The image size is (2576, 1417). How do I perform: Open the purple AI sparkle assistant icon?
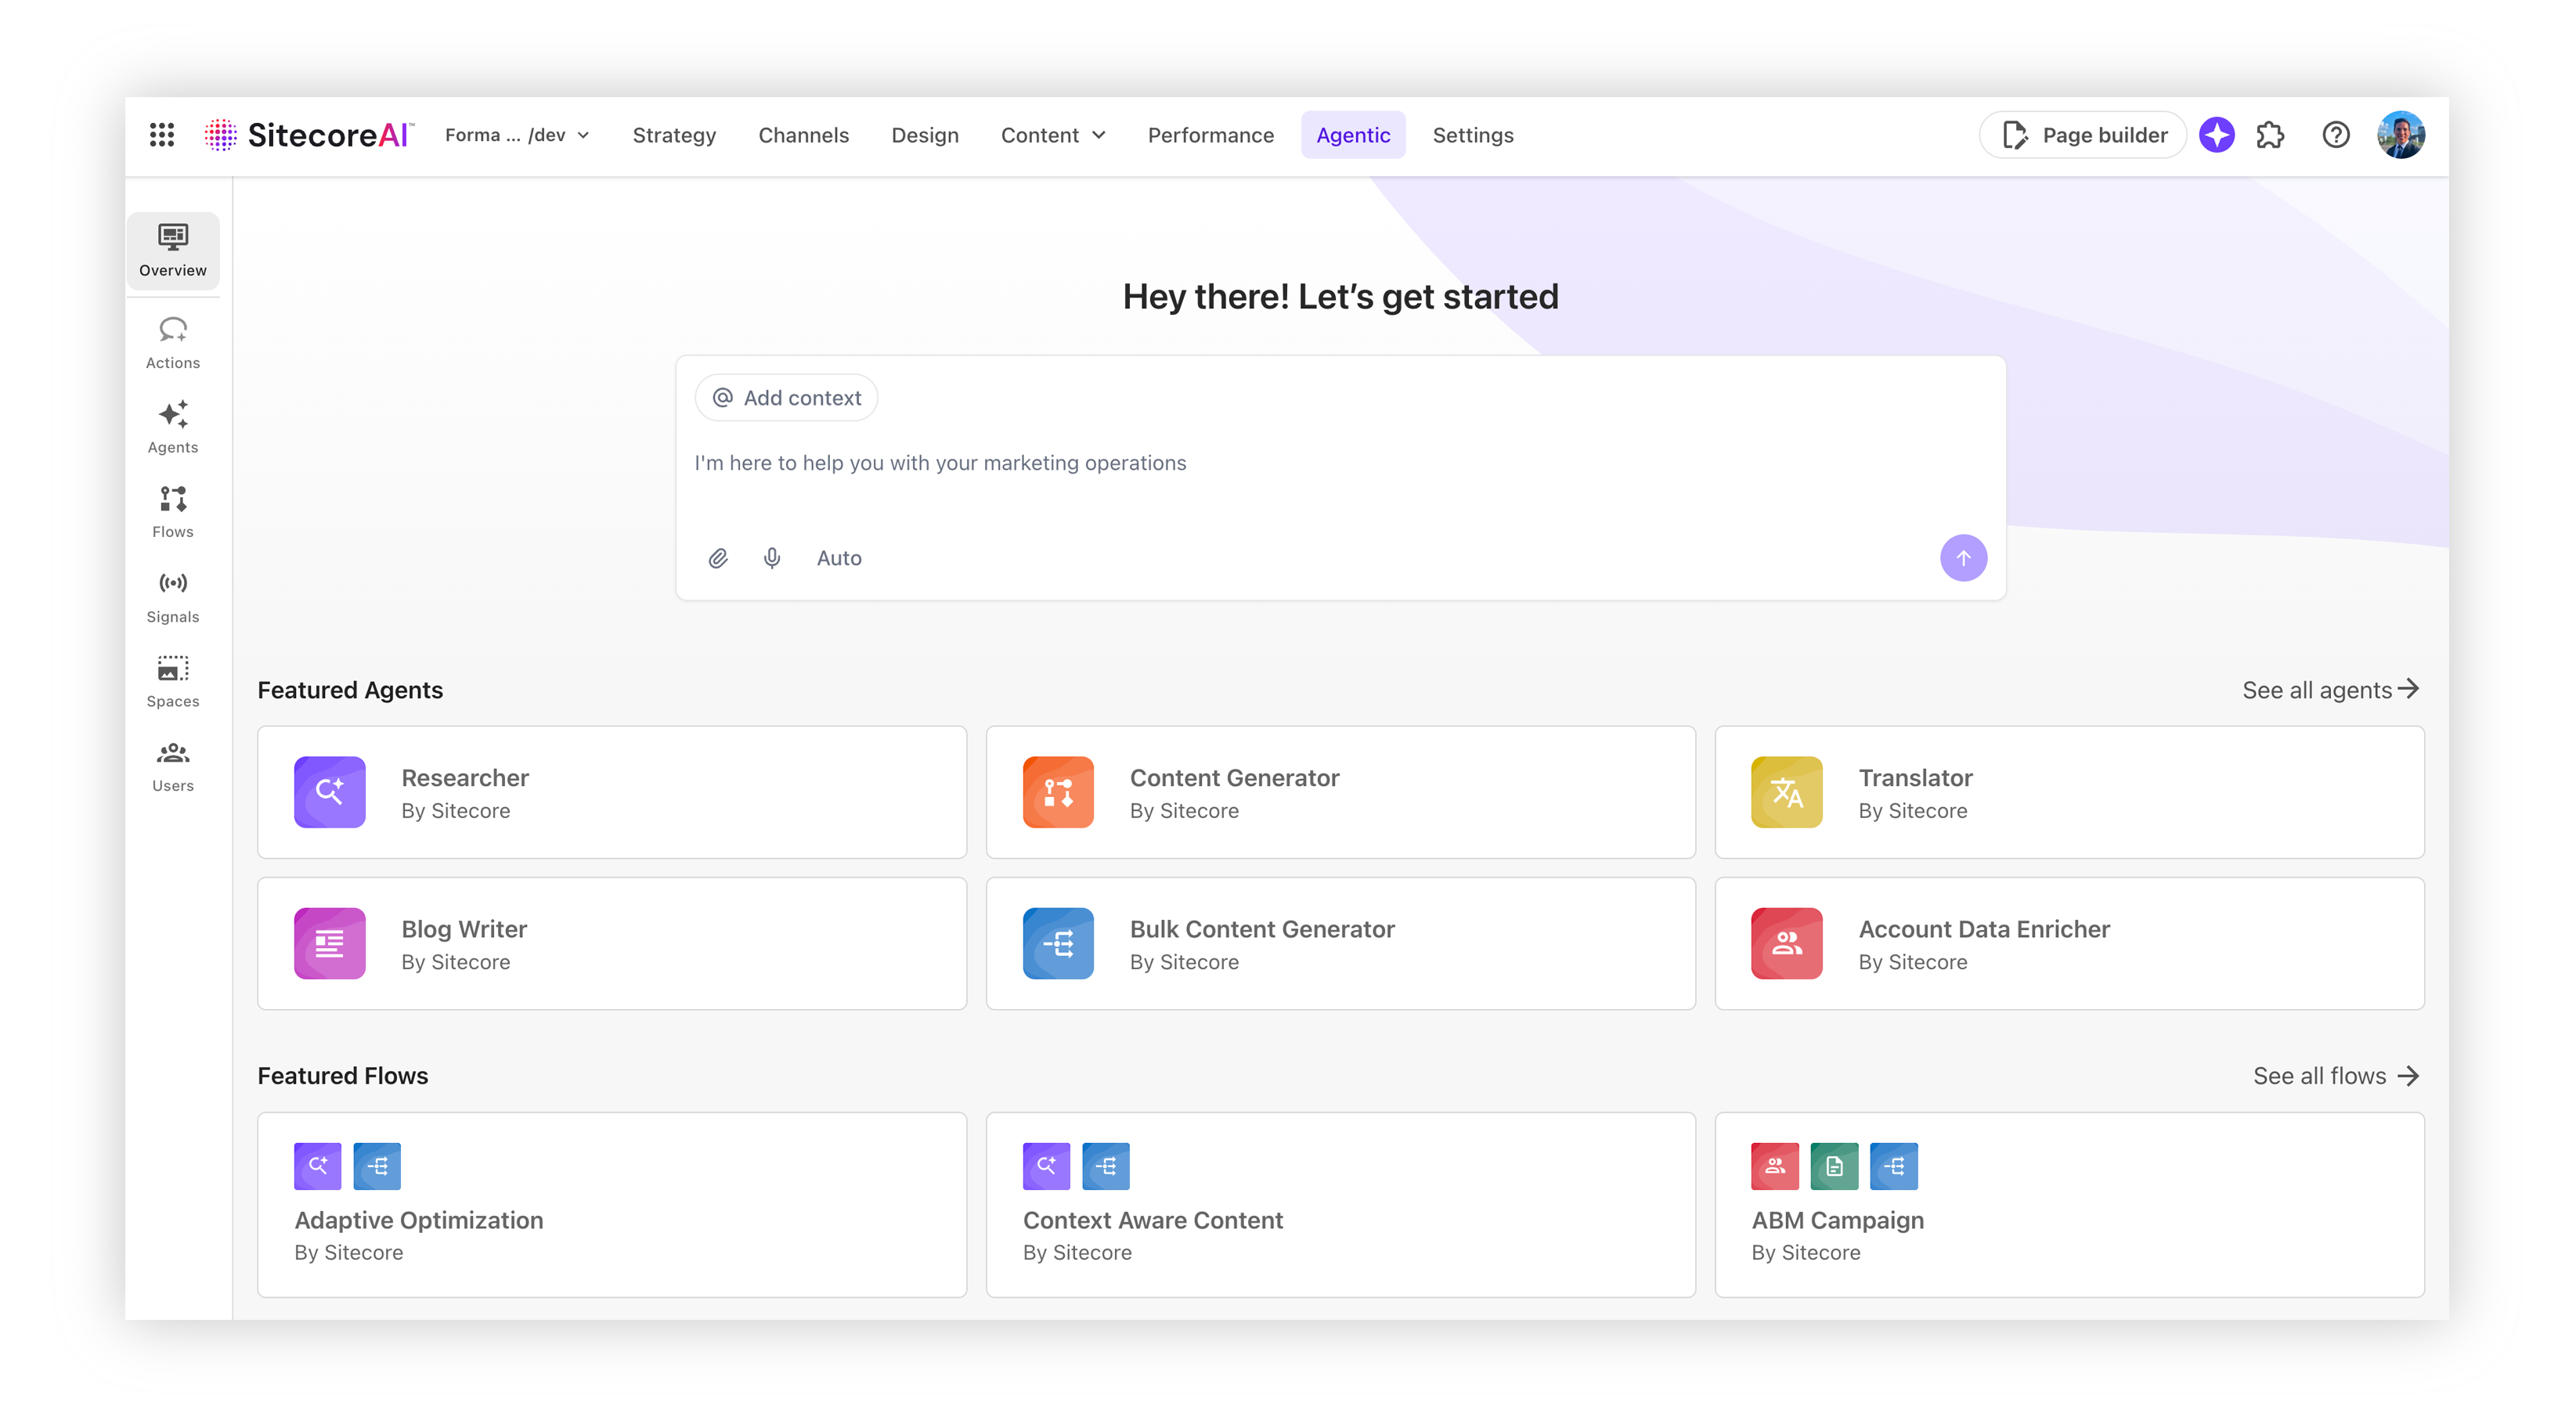[2217, 135]
